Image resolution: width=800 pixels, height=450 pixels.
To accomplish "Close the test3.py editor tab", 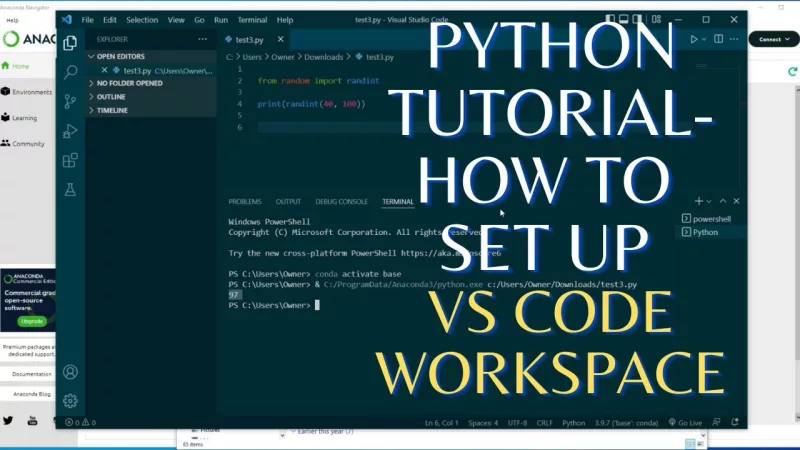I will pyautogui.click(x=279, y=39).
